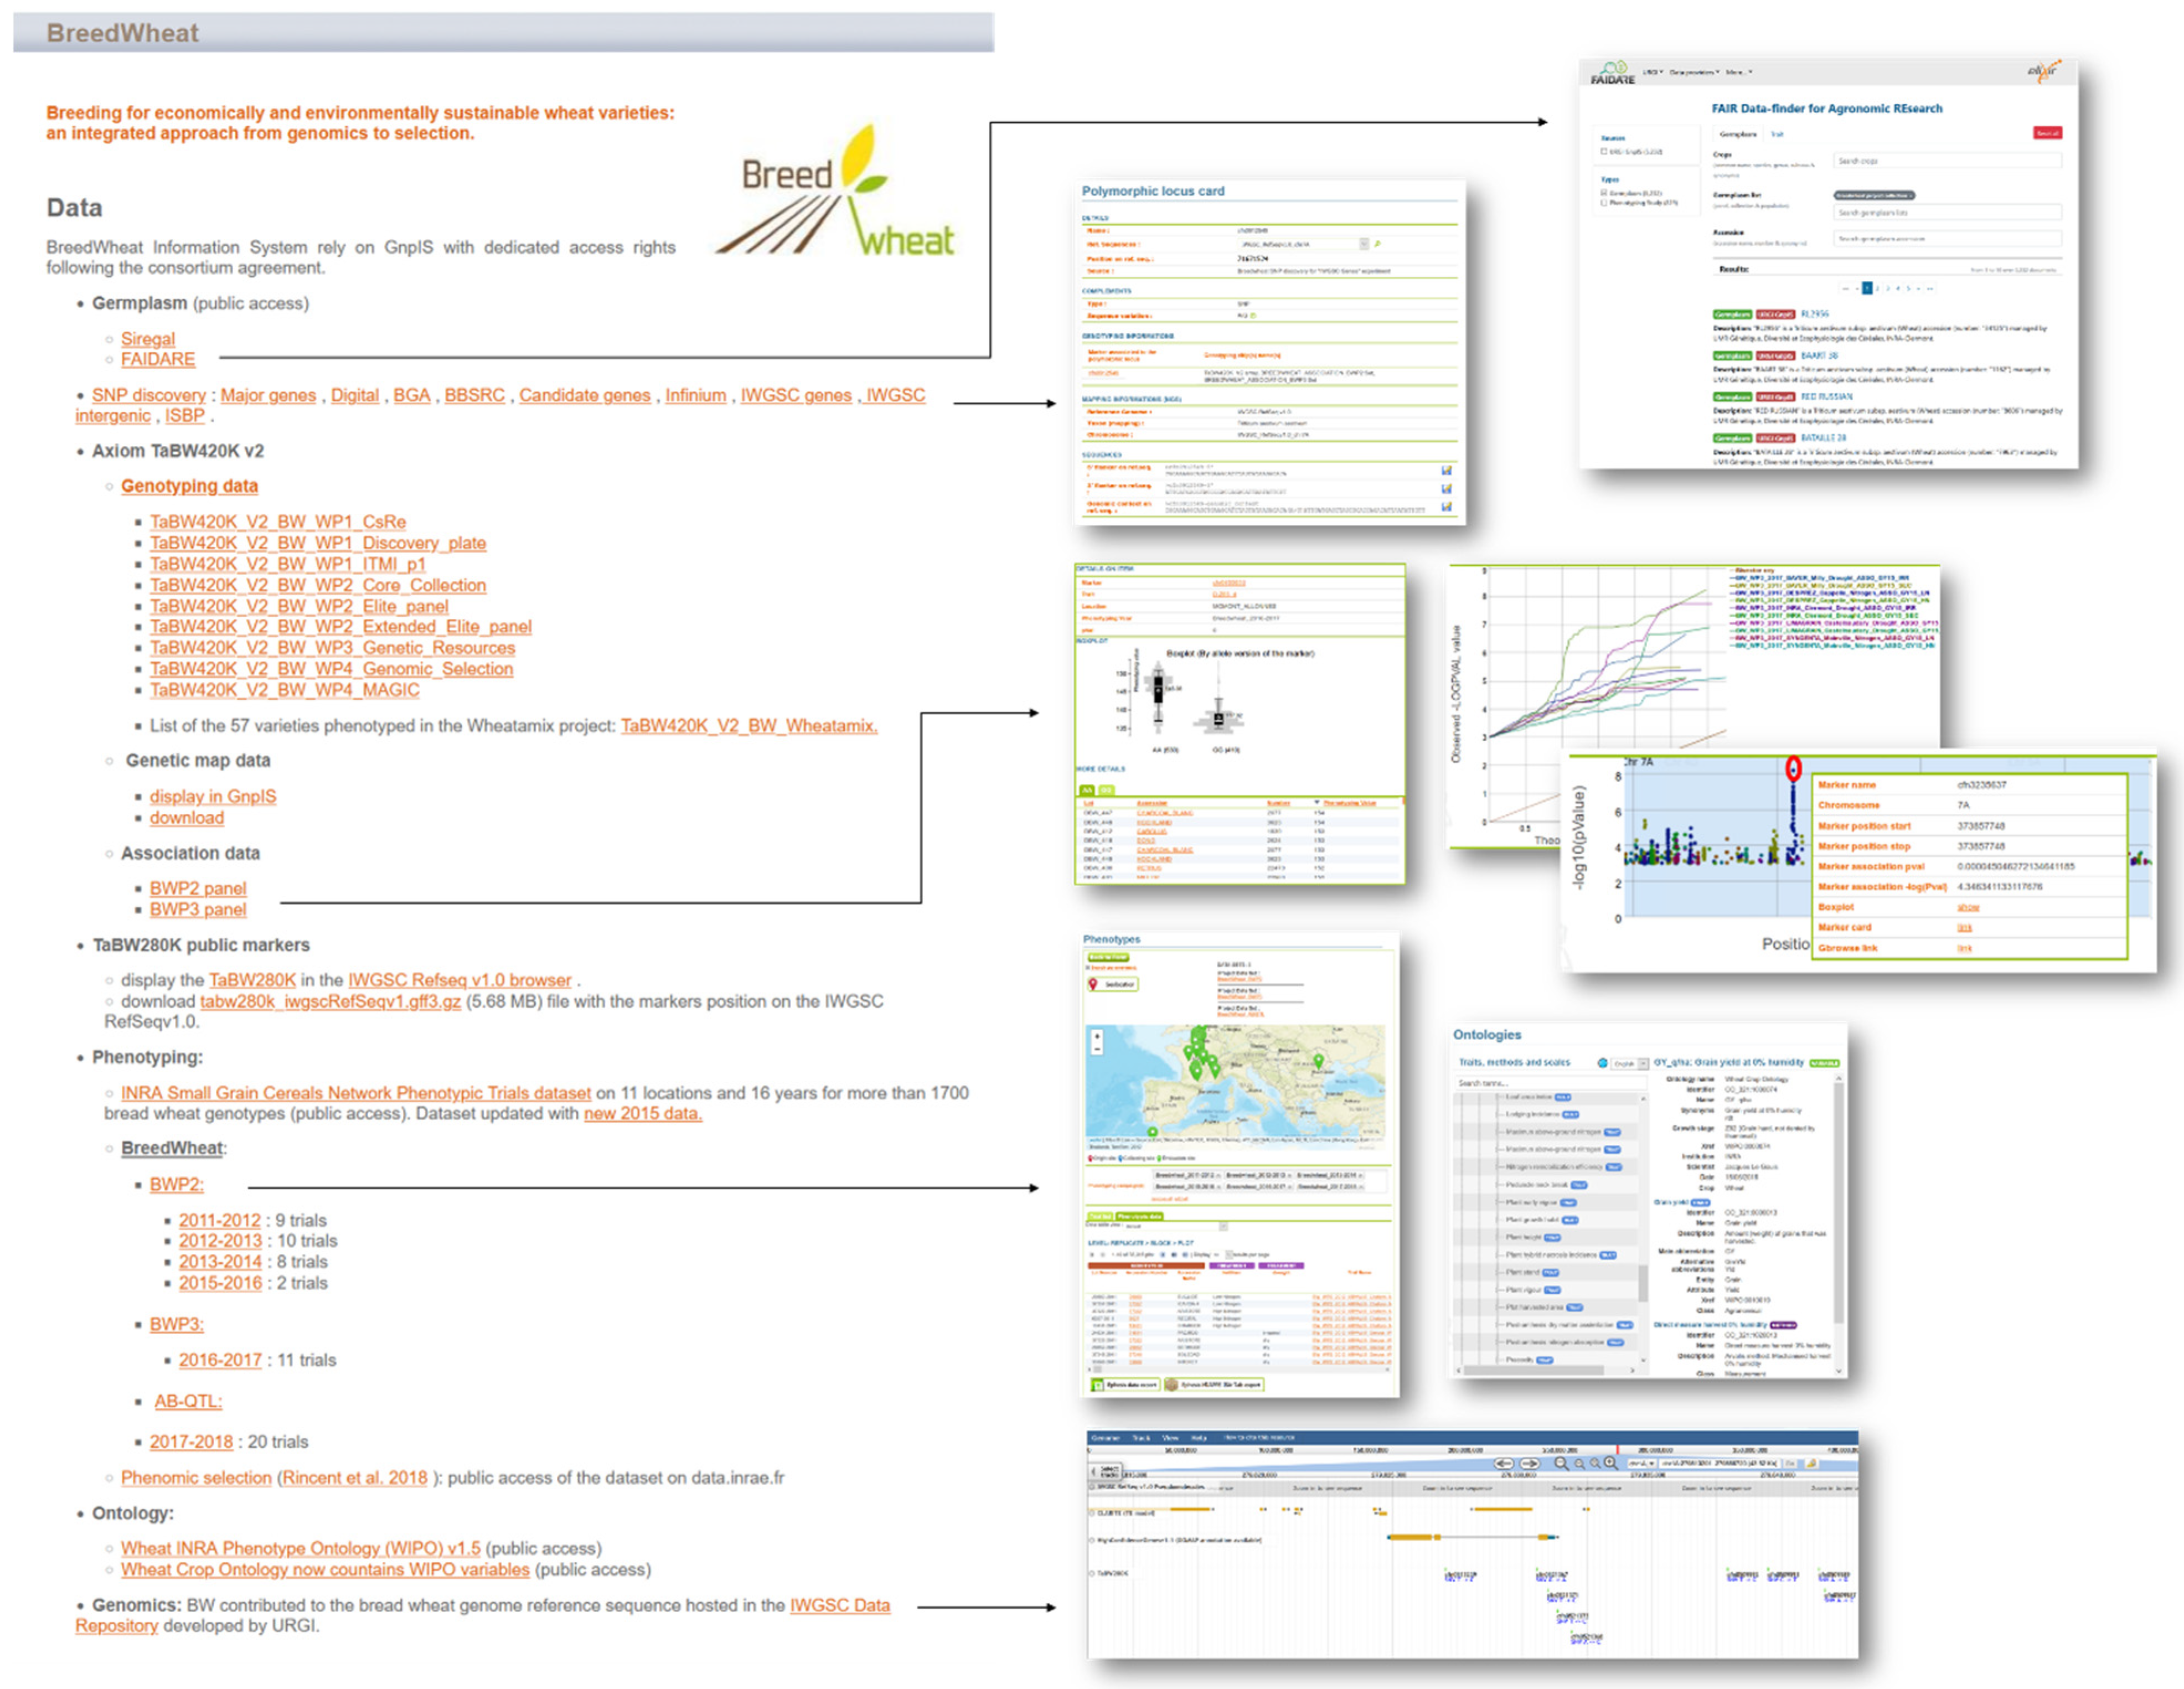
Task: Open Wheat INRA Phenotype Ontology (WIPO) v1.5 link
Action: [301, 1548]
